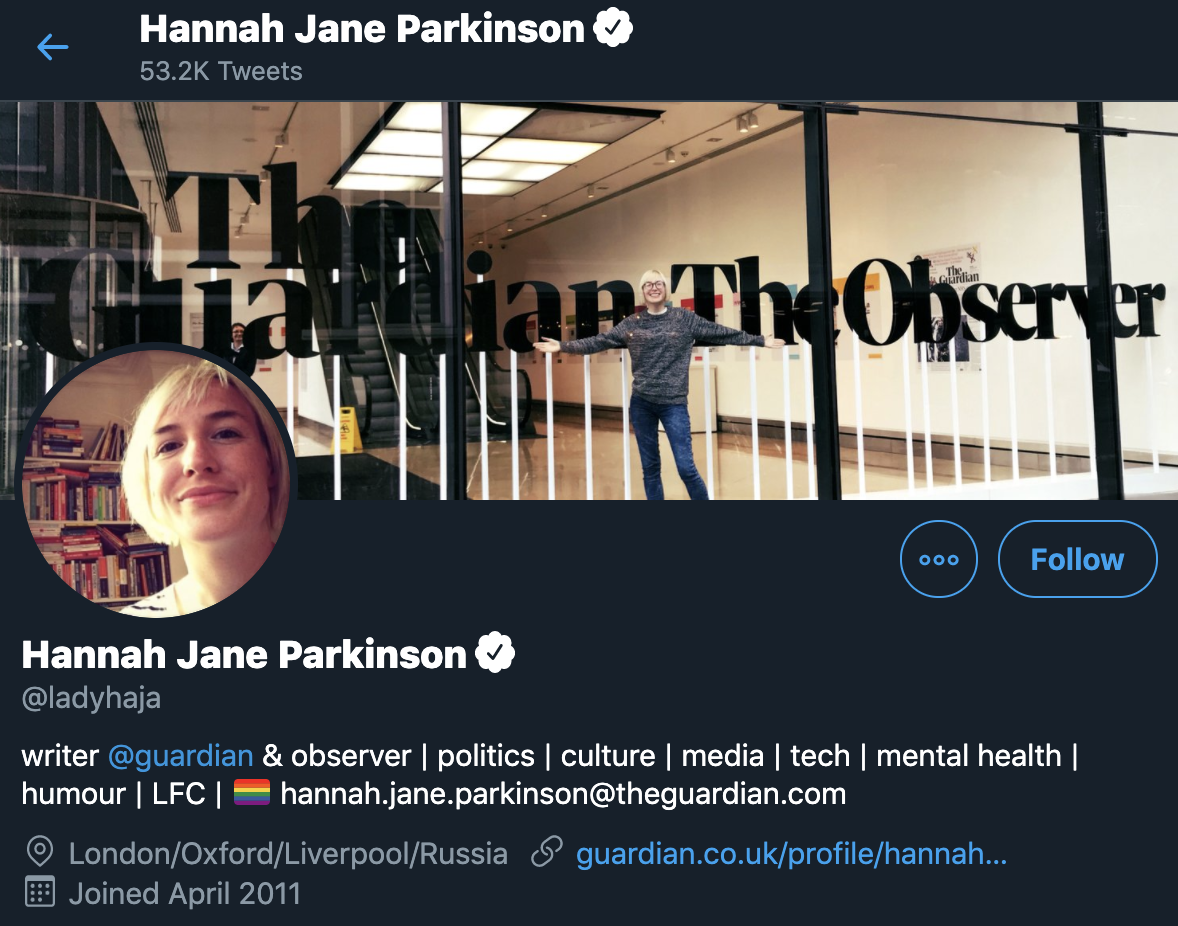Open the Guardian Observer header banner image
Screen dimensions: 1178x926
click(x=589, y=300)
